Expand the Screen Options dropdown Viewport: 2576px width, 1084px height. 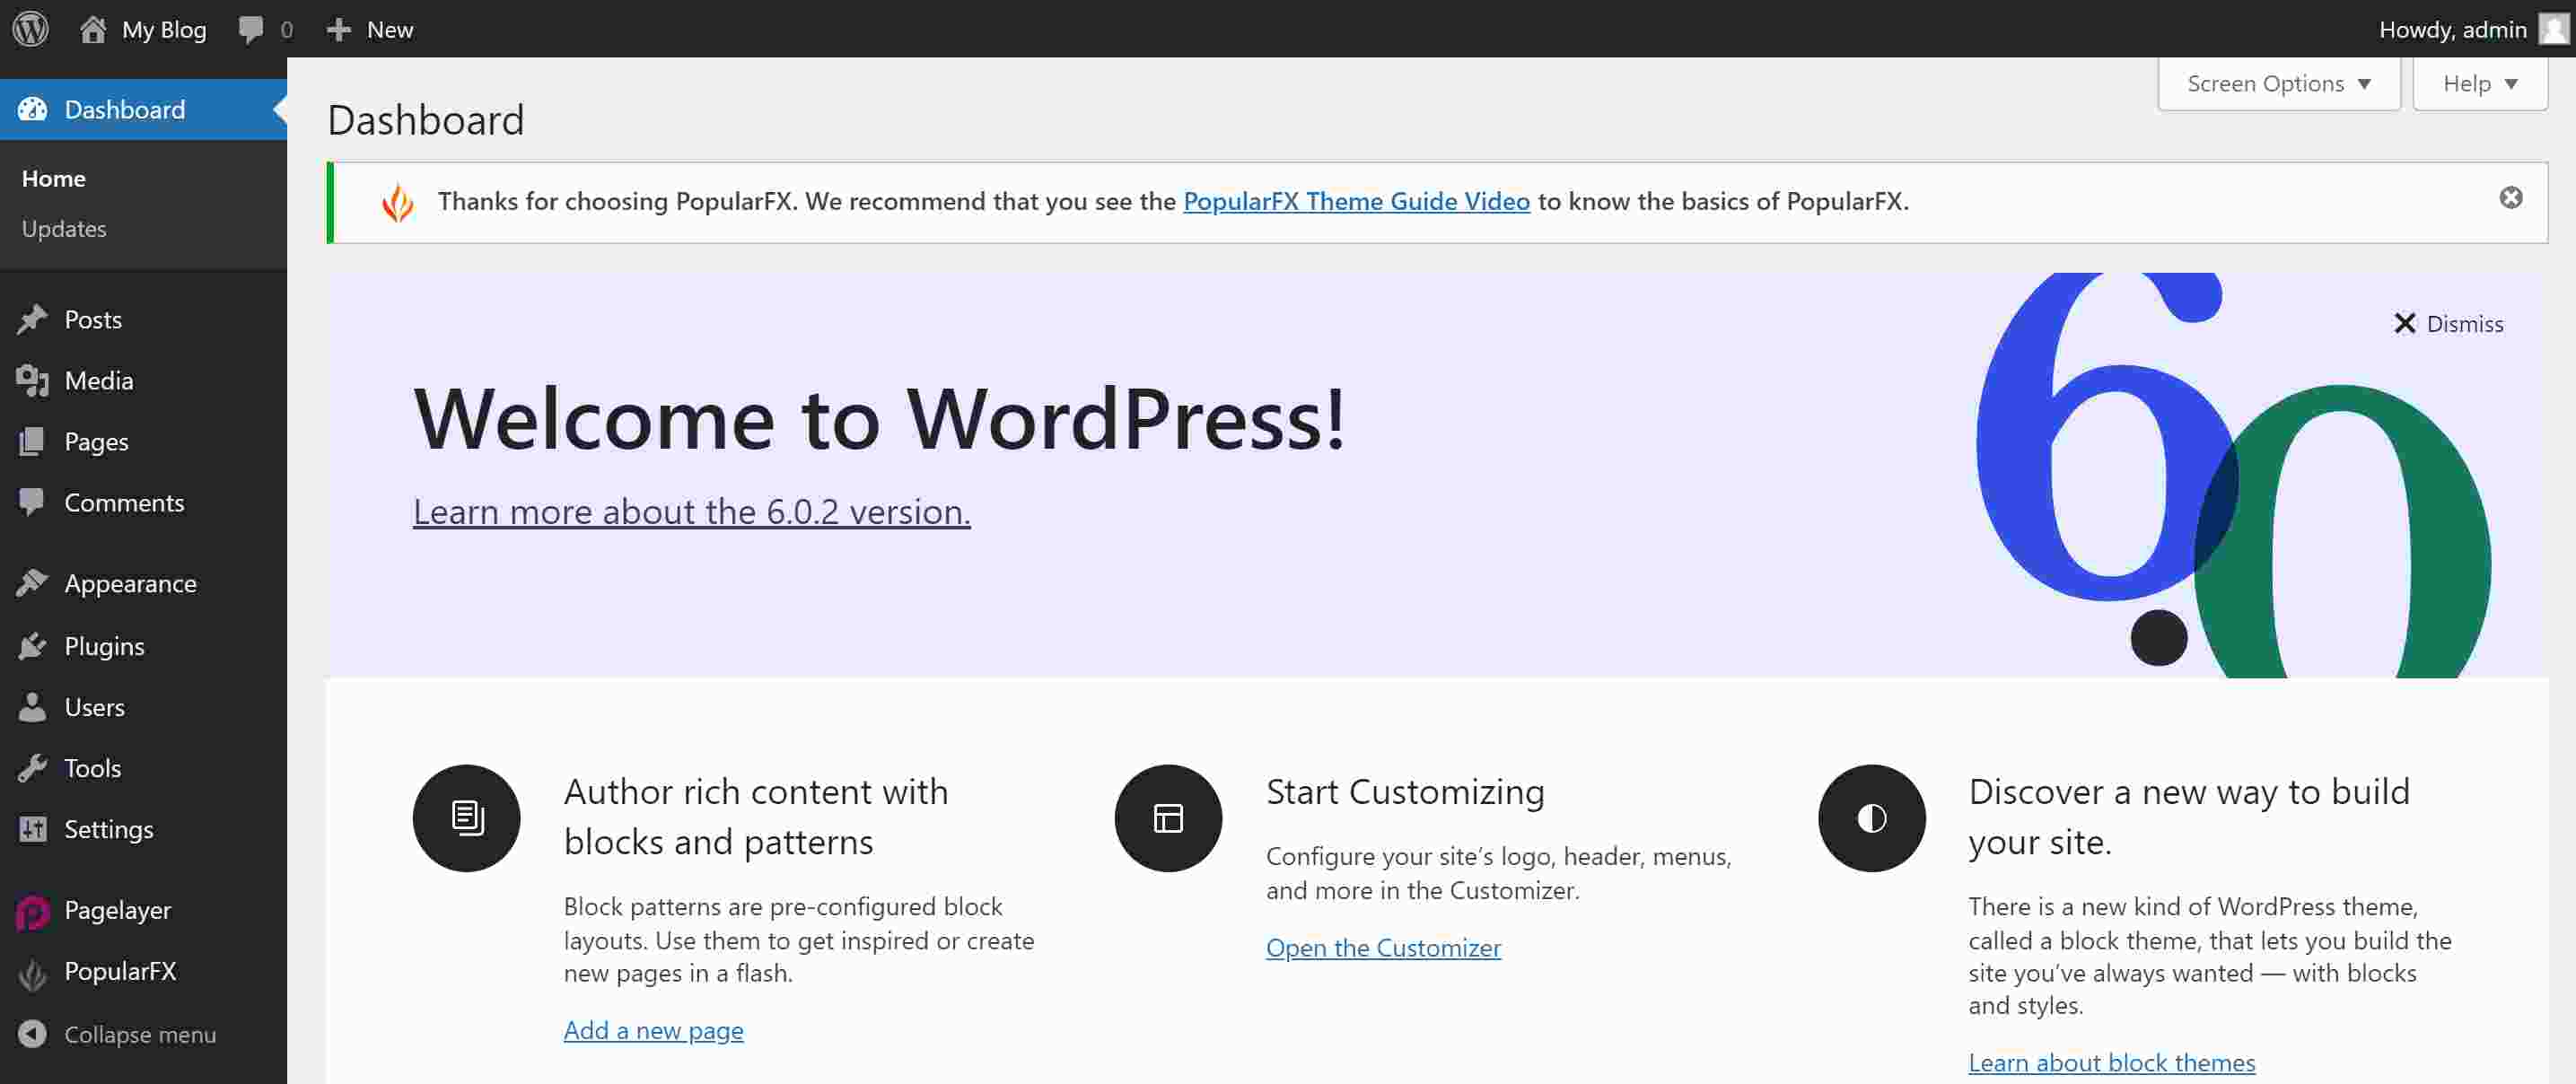tap(2278, 84)
